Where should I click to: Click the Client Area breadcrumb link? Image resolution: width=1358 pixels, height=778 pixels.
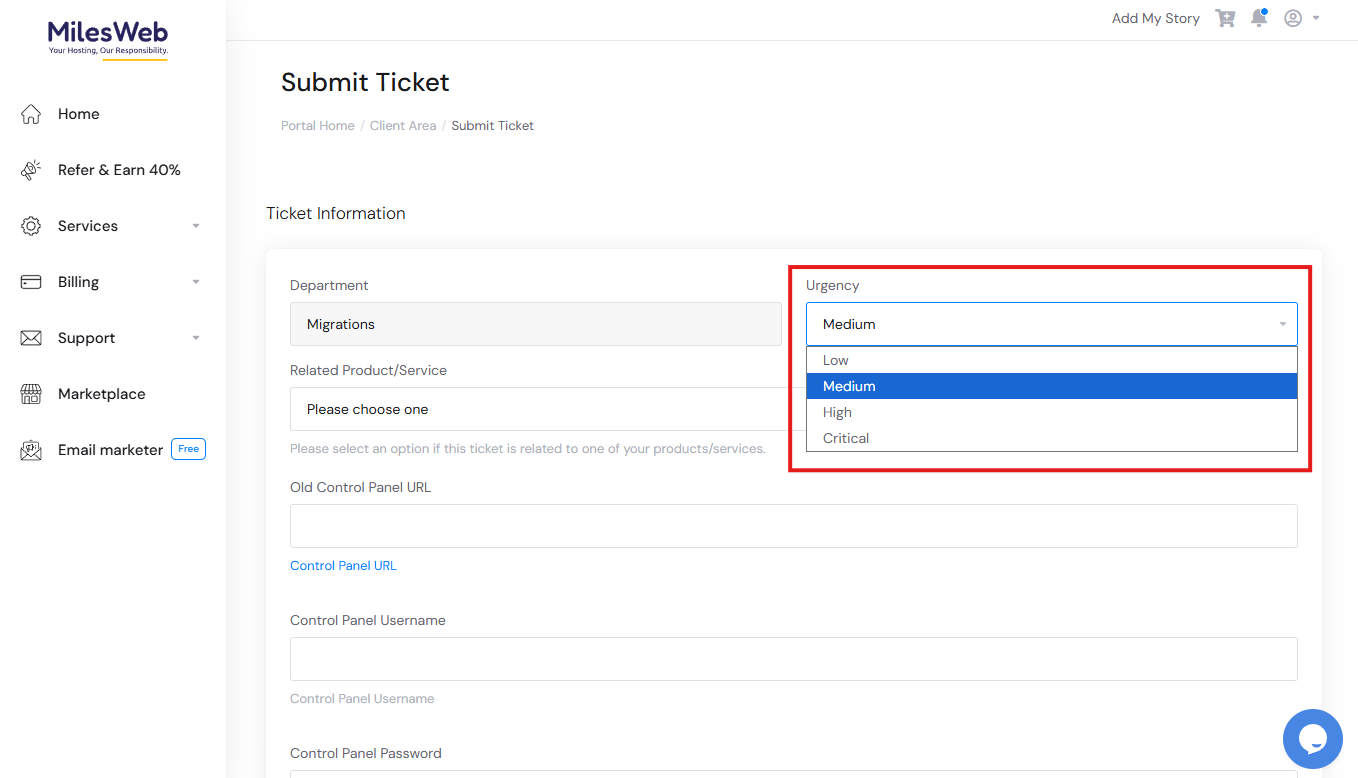point(403,126)
